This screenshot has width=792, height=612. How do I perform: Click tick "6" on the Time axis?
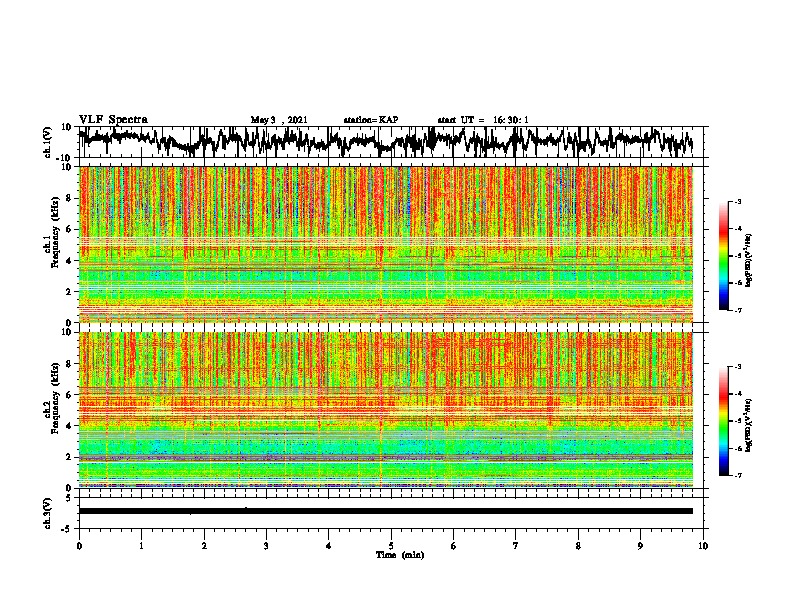pyautogui.click(x=454, y=546)
